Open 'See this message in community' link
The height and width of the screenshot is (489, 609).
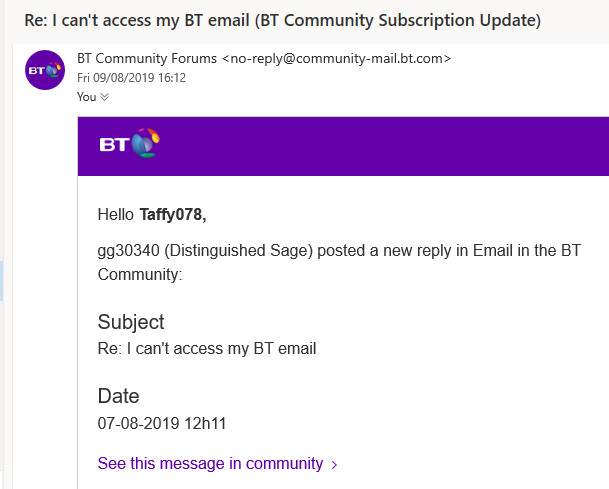pyautogui.click(x=210, y=464)
